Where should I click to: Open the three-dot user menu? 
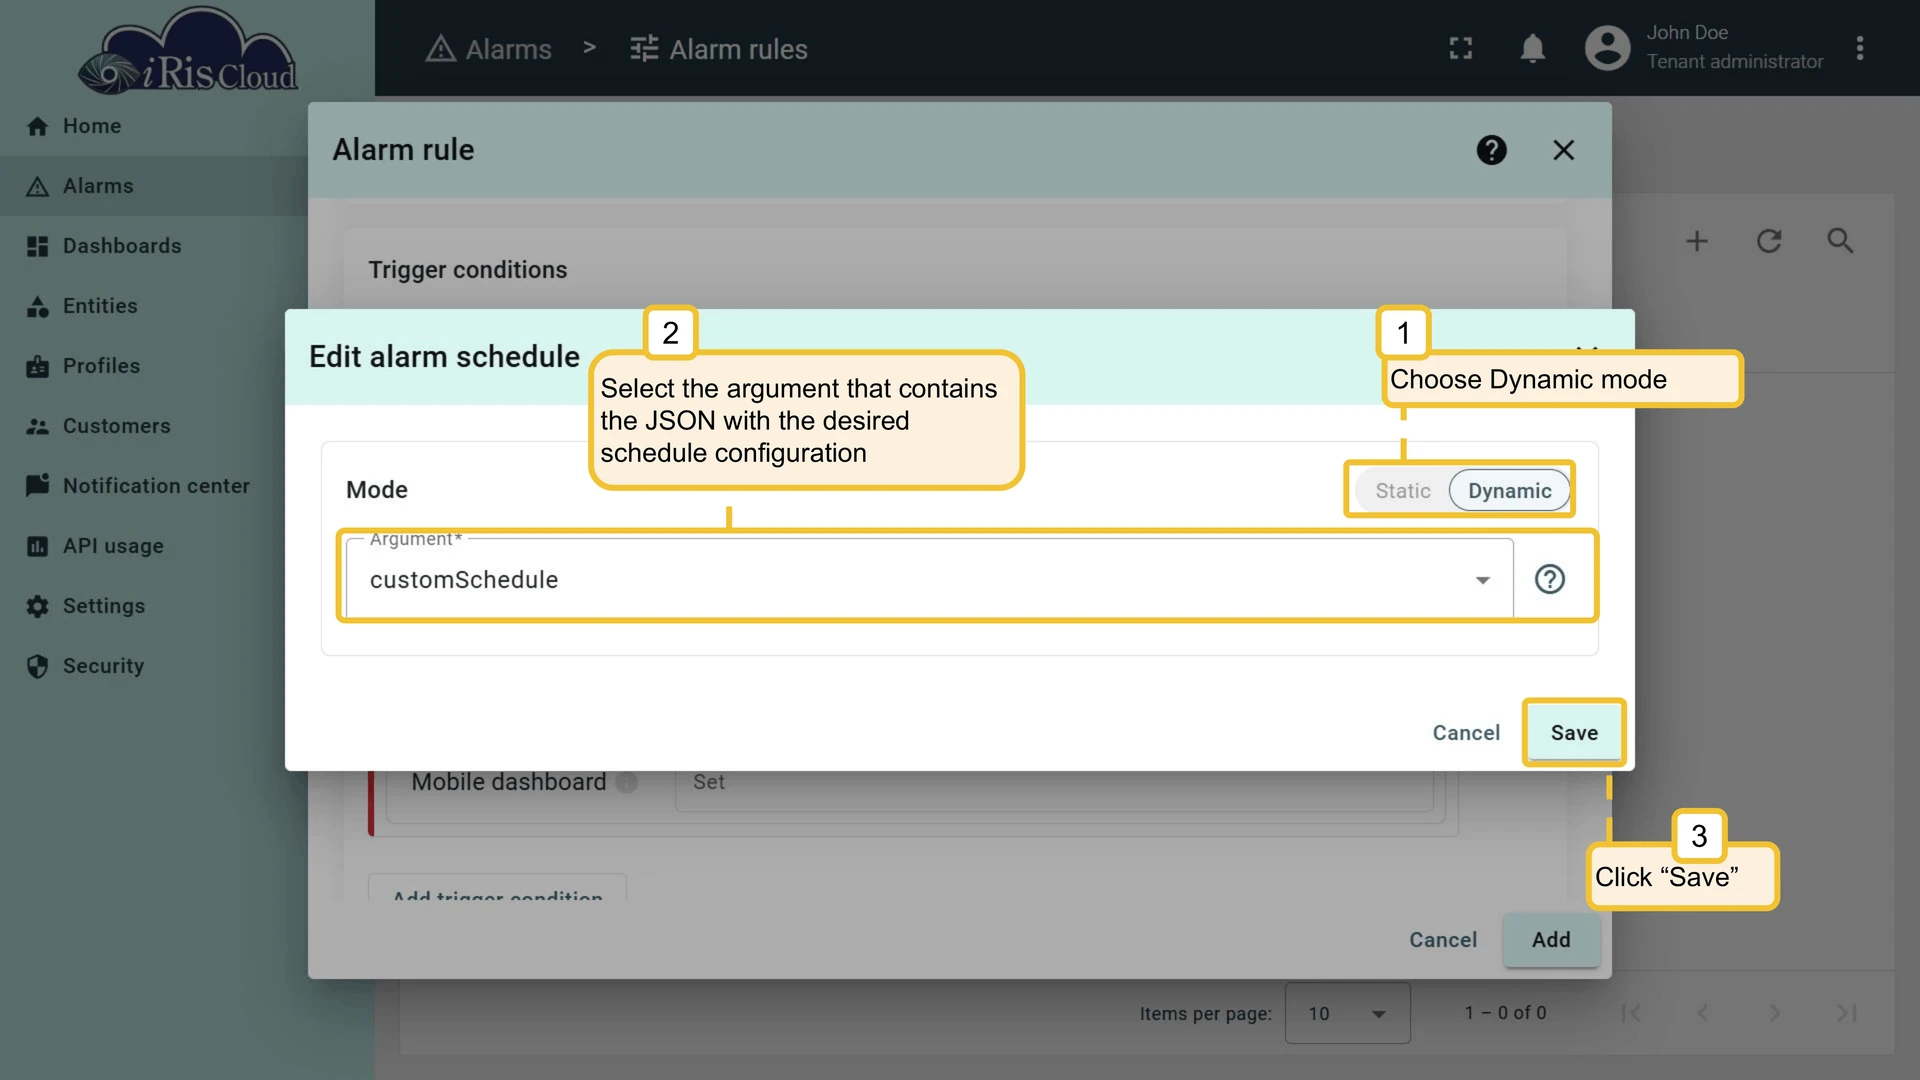coord(1860,48)
